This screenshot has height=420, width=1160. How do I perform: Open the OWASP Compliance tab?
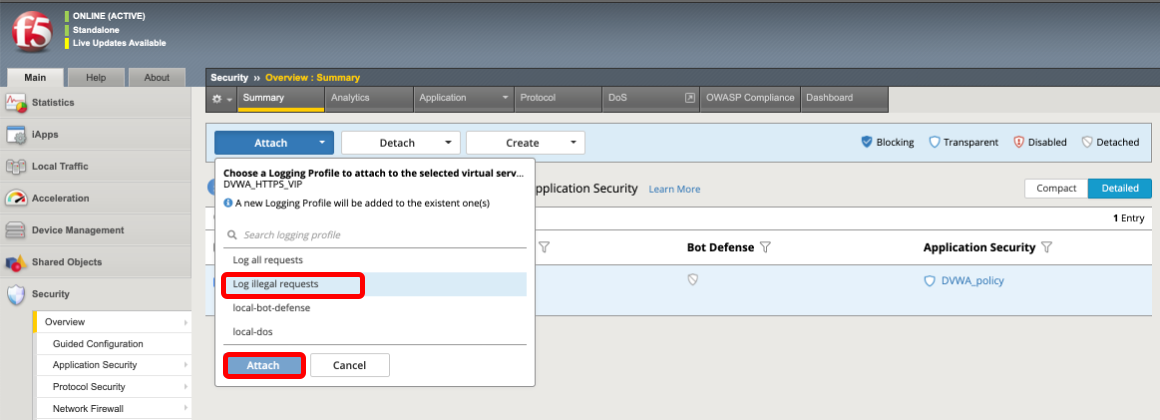tap(750, 98)
